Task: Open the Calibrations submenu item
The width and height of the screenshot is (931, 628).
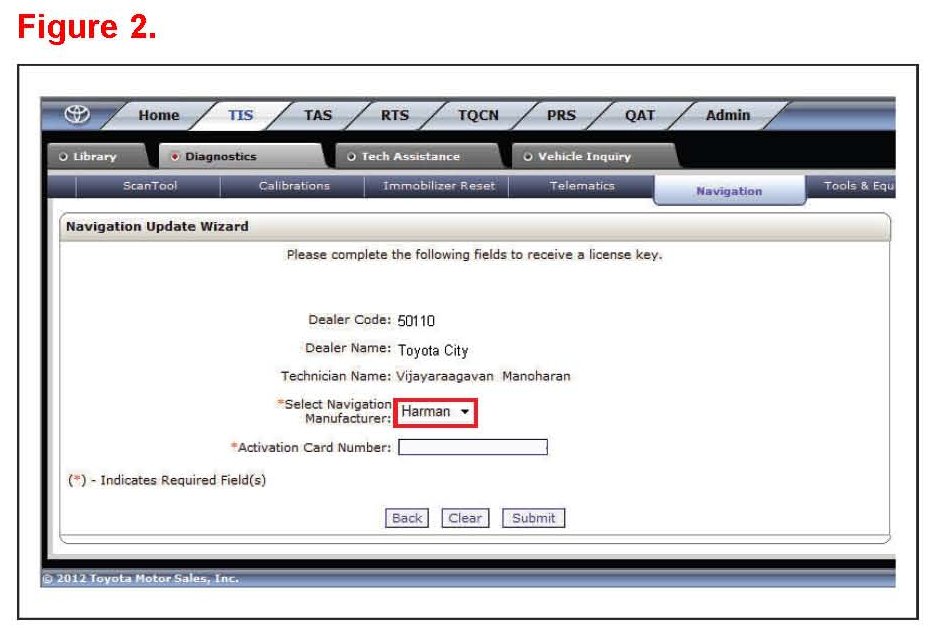Action: pos(294,186)
